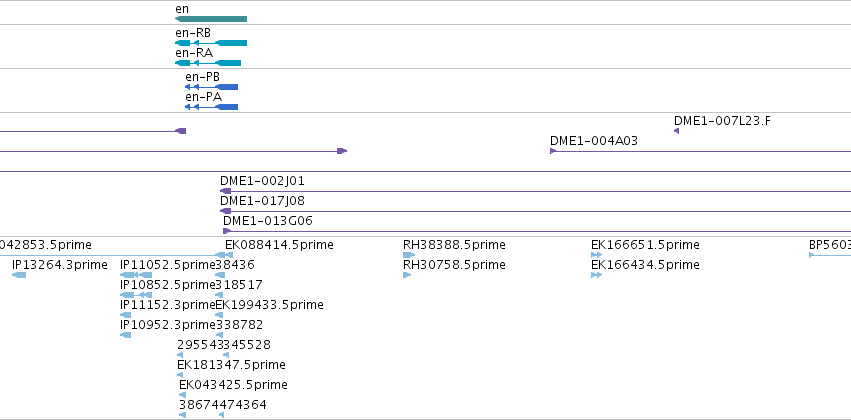Open the EK199433.5prime label

point(269,305)
